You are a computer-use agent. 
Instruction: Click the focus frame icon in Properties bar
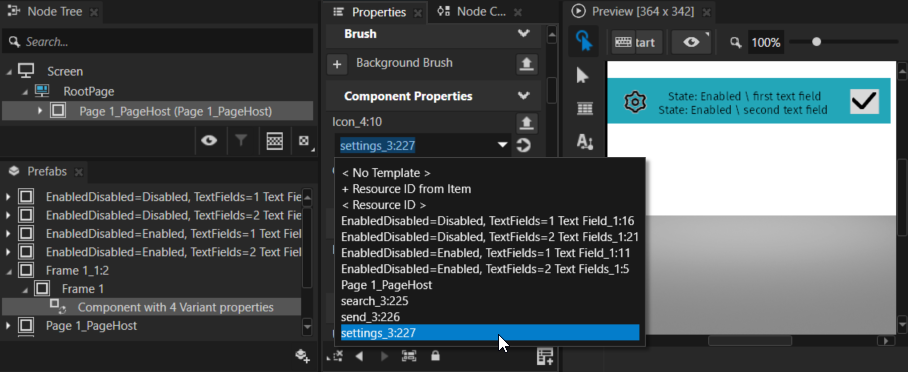(x=409, y=356)
